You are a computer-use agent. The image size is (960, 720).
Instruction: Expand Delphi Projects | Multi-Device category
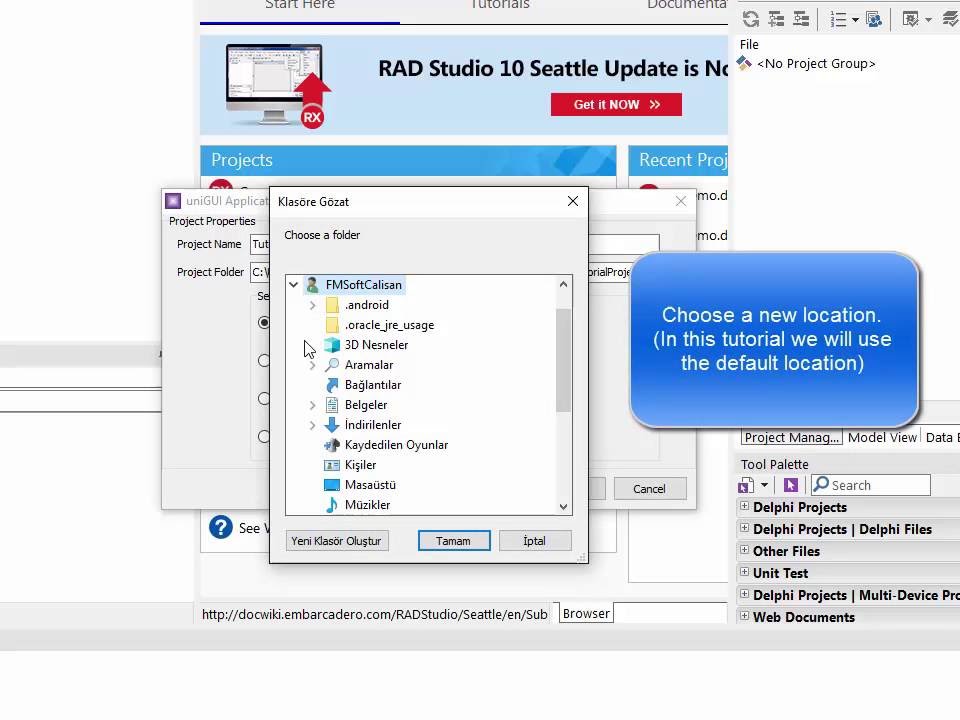[744, 594]
